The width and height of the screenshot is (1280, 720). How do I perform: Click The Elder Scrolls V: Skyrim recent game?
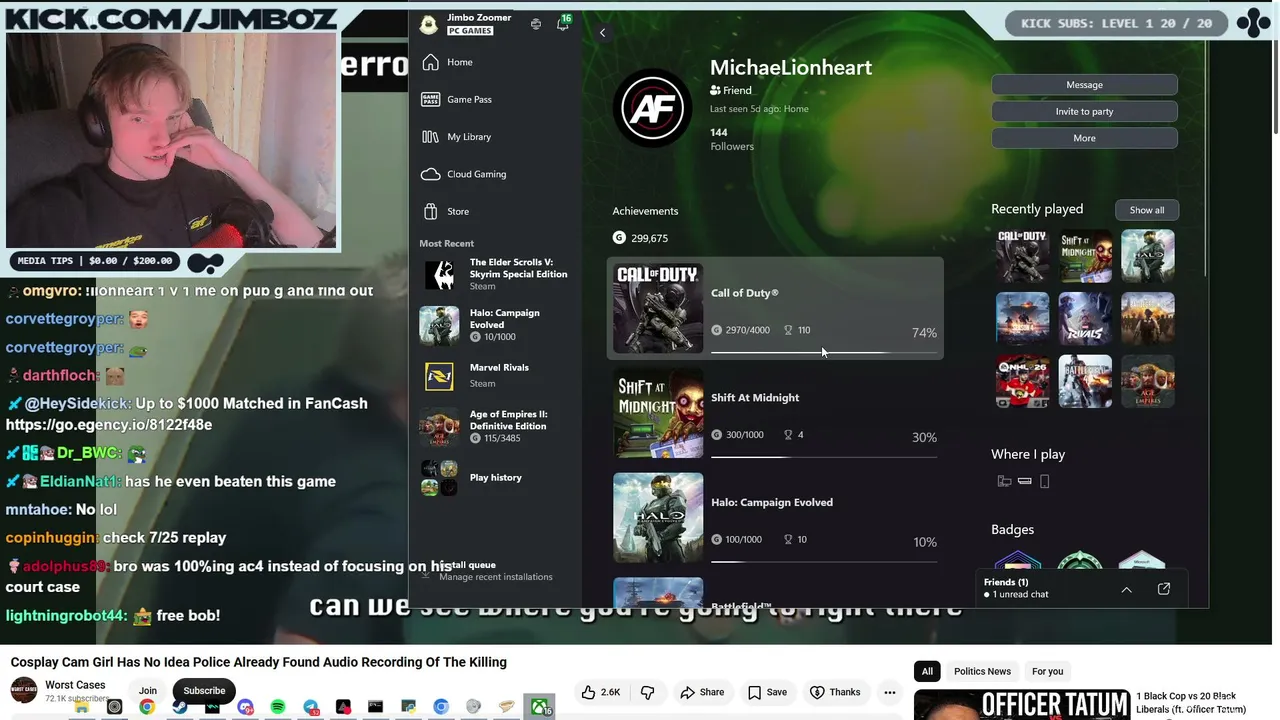tap(495, 274)
